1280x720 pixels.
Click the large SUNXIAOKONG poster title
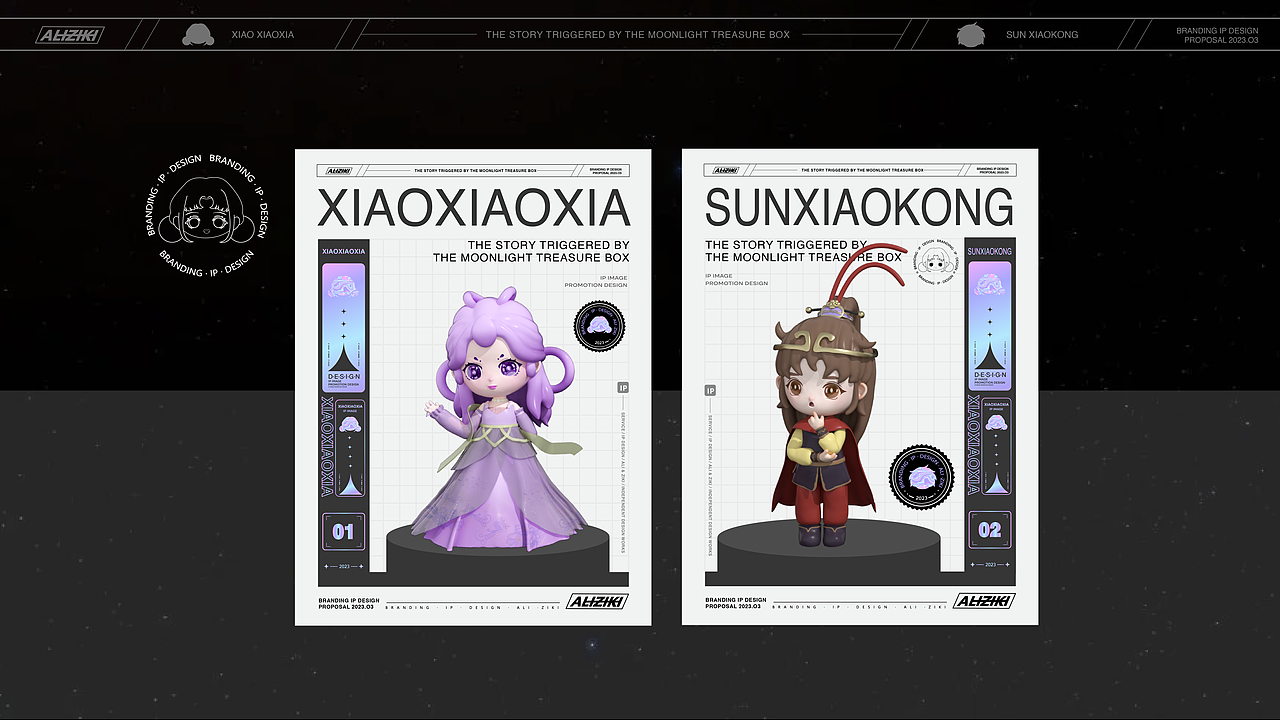(859, 208)
